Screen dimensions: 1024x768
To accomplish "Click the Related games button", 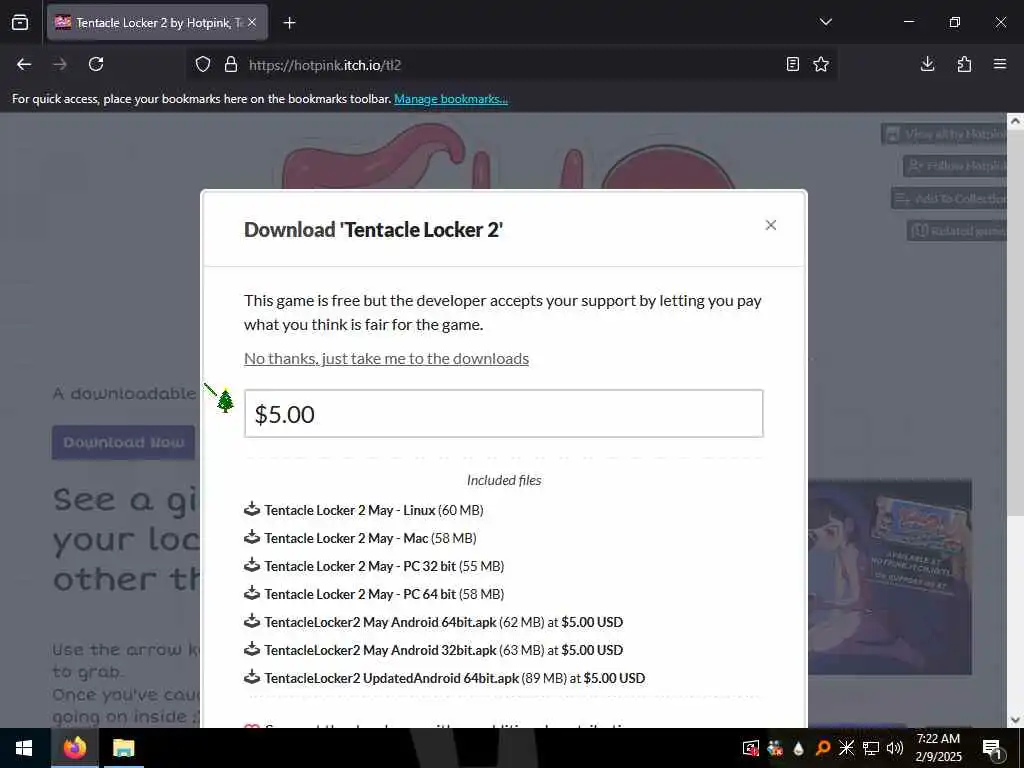I will tap(957, 231).
